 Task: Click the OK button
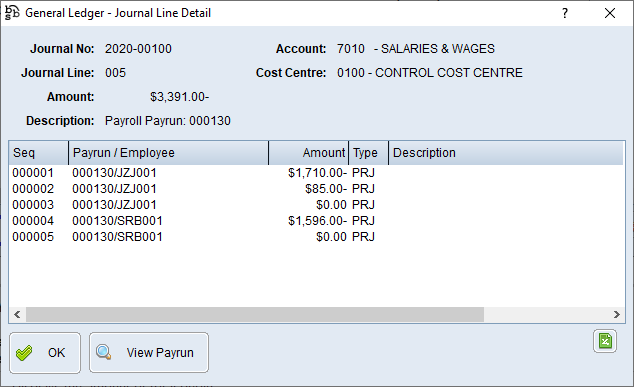click(45, 353)
